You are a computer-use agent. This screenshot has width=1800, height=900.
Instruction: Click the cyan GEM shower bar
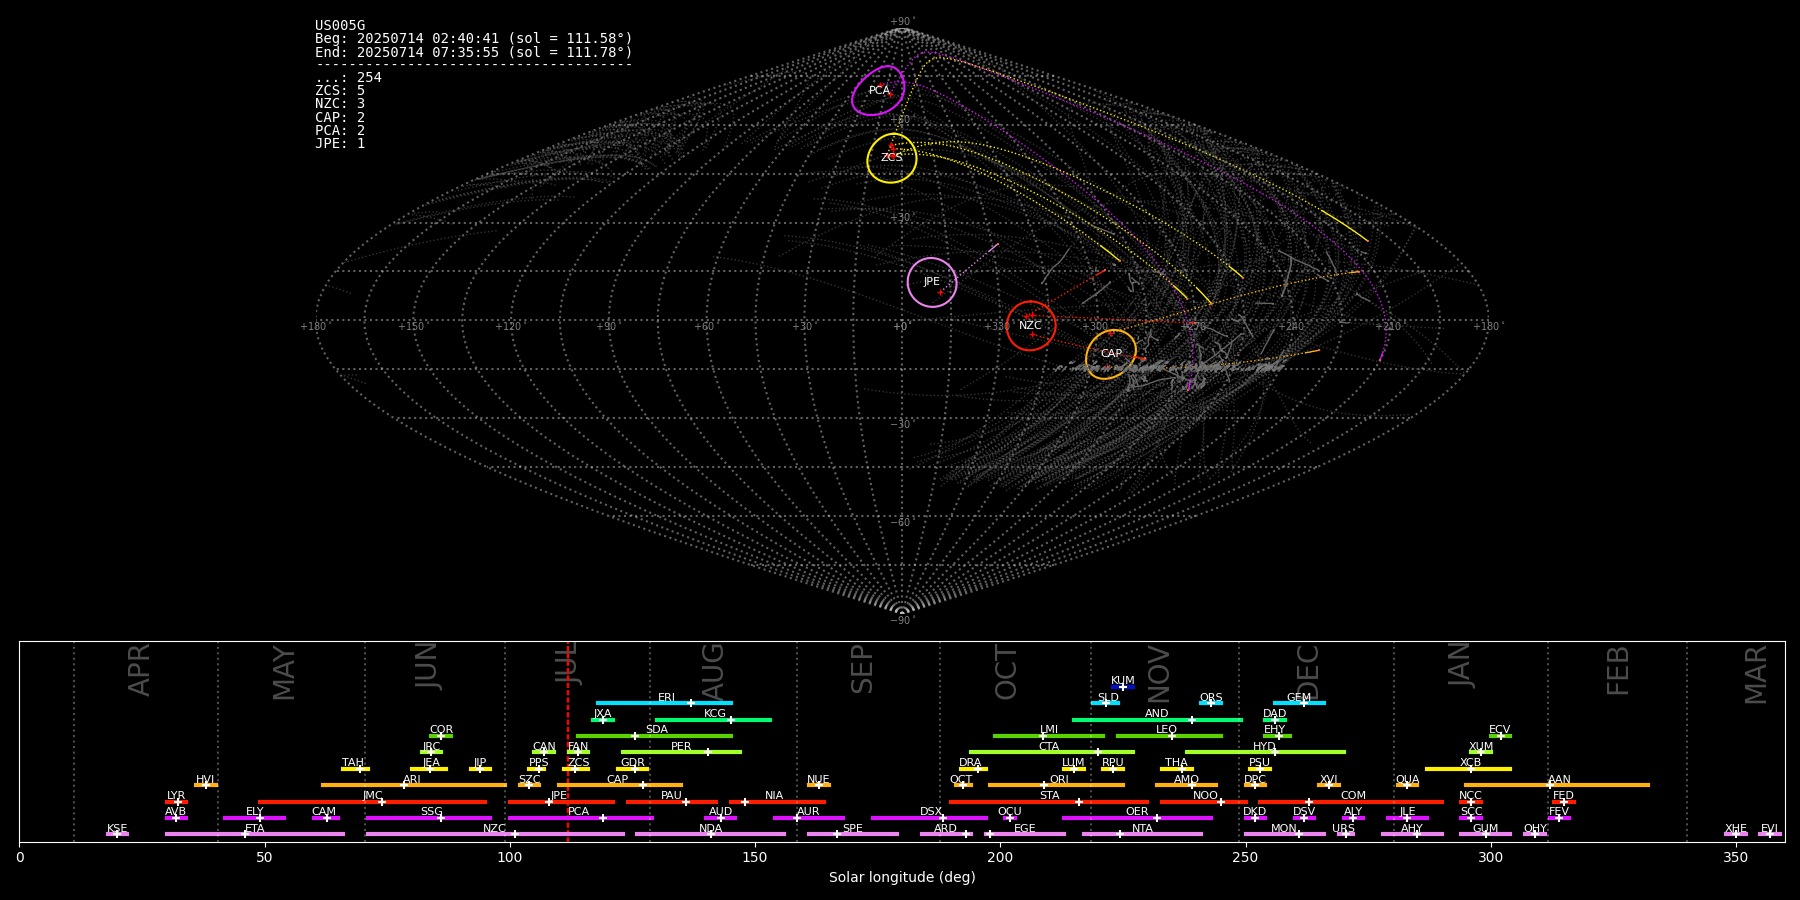coord(1299,703)
